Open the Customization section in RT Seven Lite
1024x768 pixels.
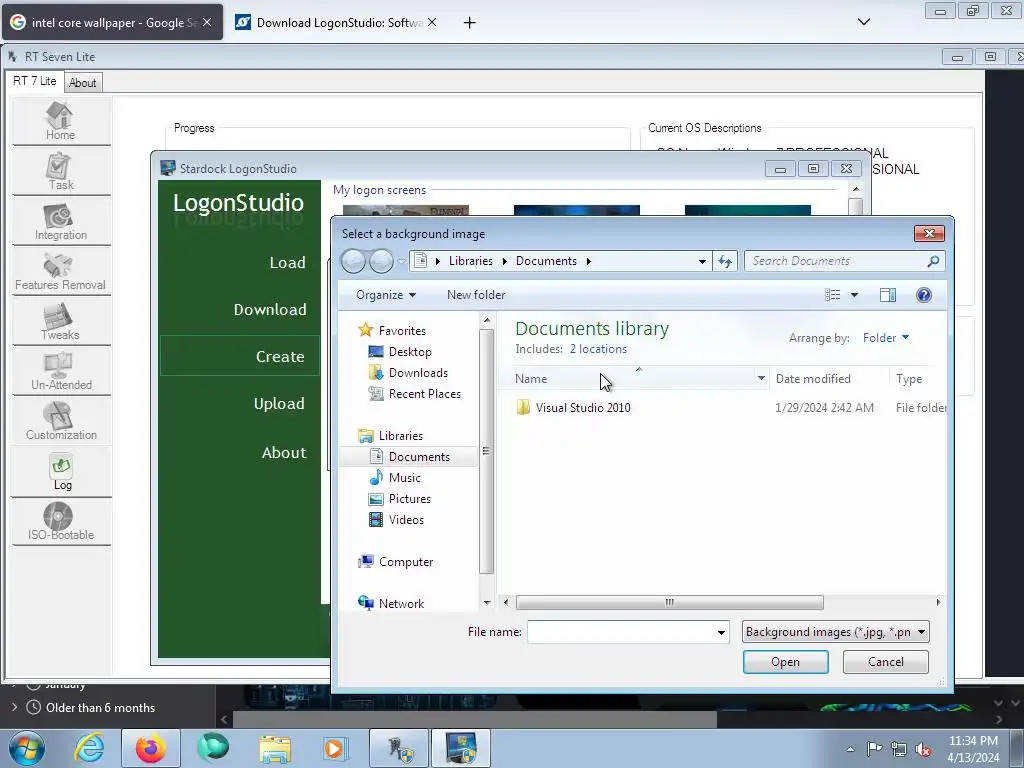coord(61,421)
